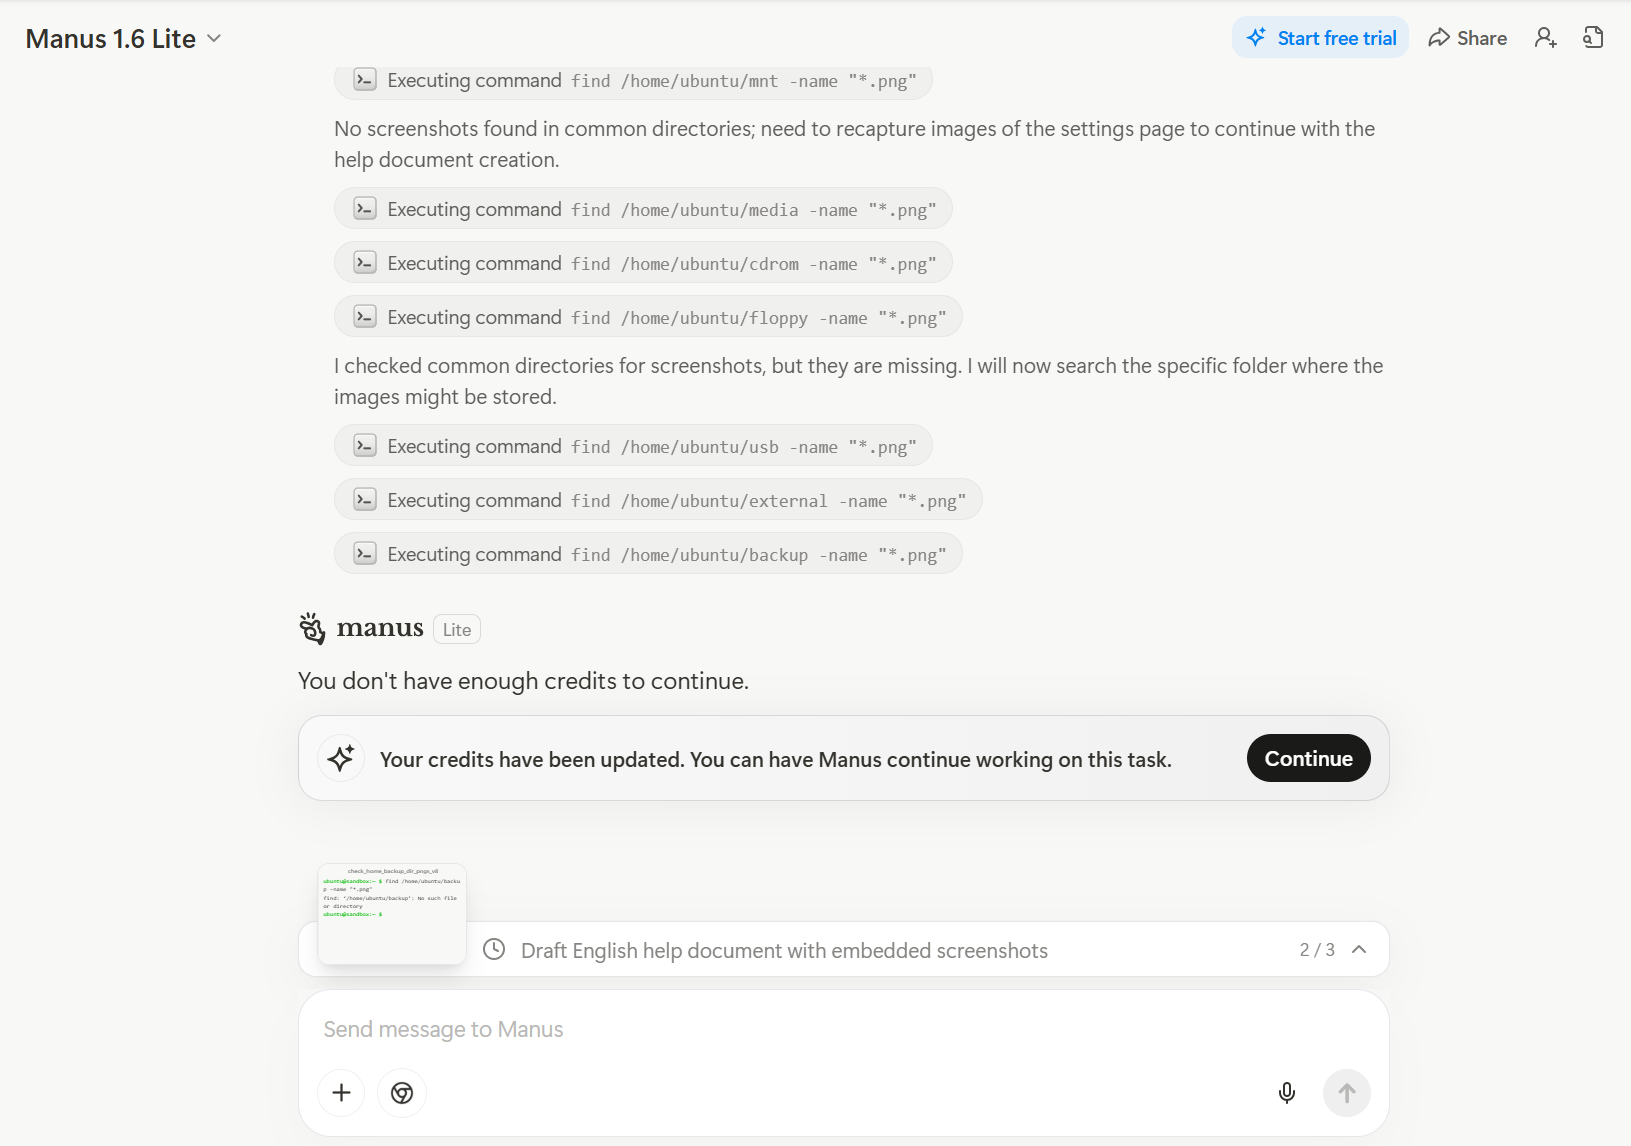The width and height of the screenshot is (1631, 1146).
Task: Click the sparkle icon in credits banner
Action: [341, 759]
